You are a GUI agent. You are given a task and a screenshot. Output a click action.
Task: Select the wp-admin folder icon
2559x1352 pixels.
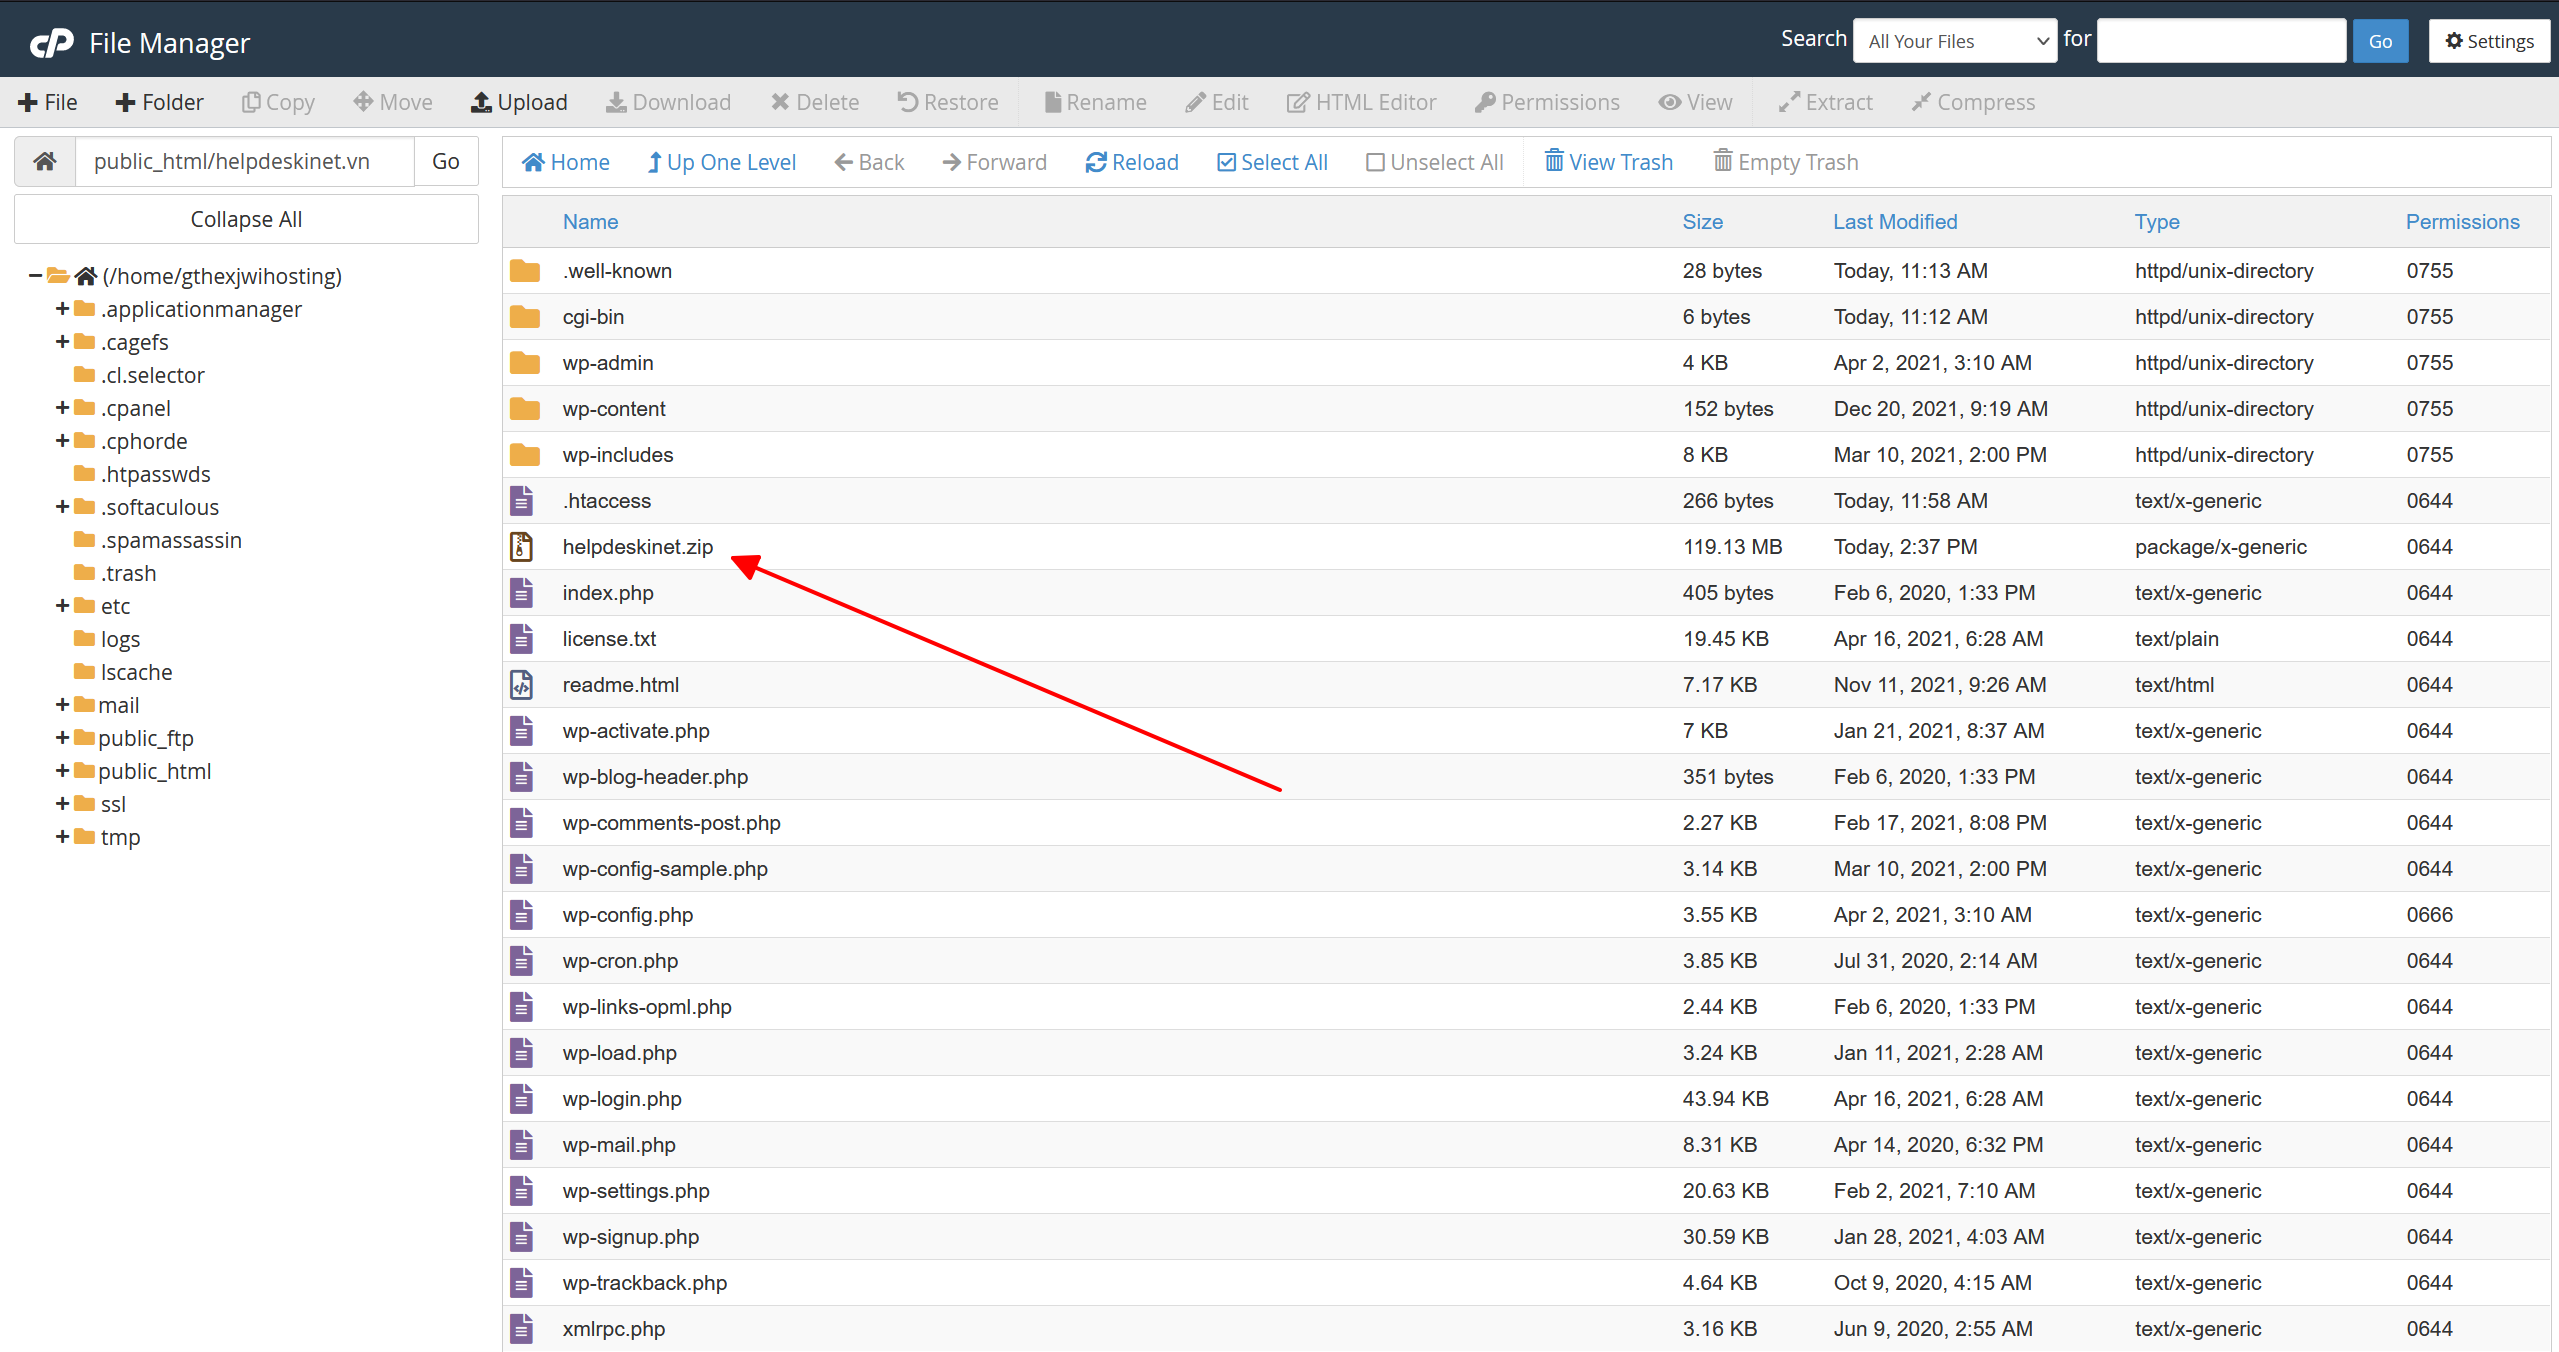tap(524, 363)
